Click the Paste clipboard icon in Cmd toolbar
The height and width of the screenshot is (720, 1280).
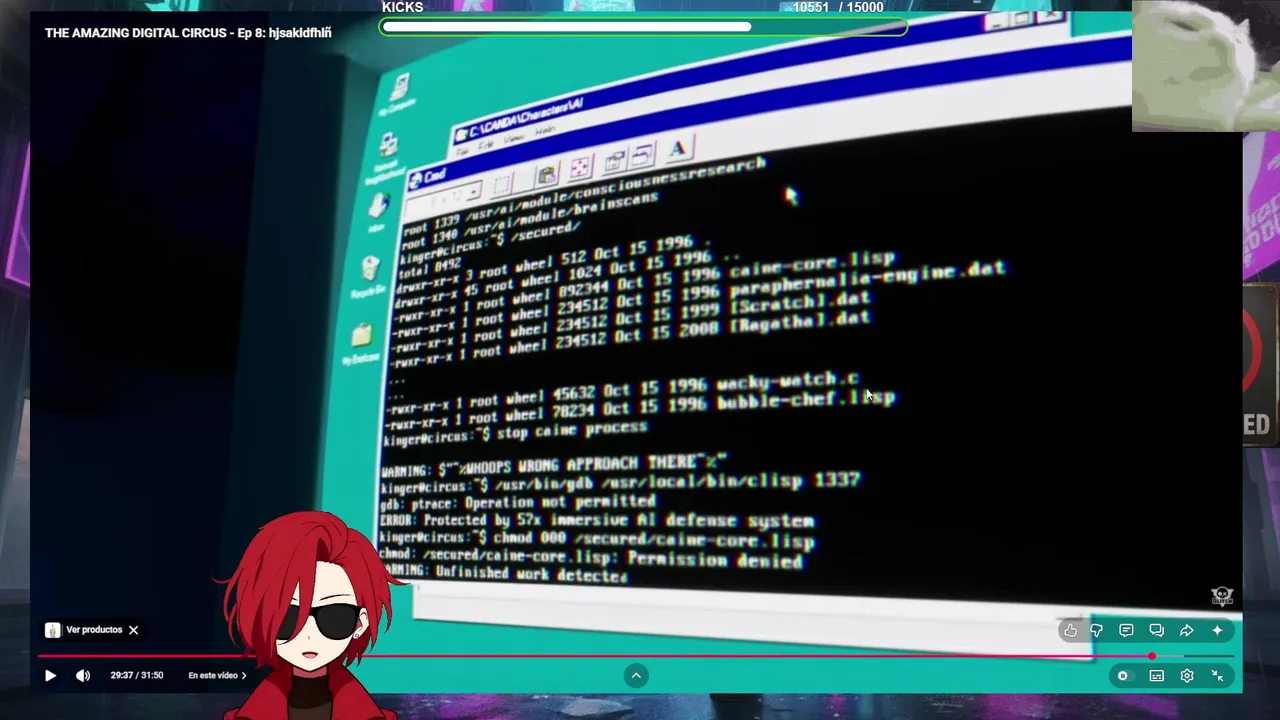547,175
